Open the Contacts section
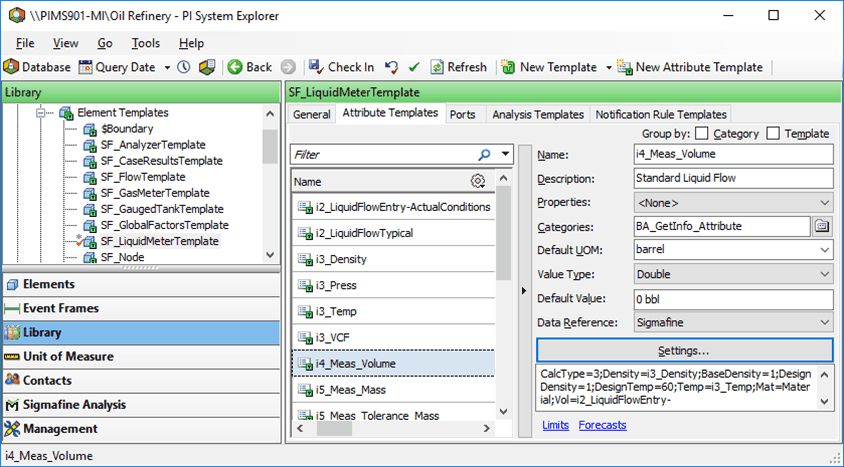The image size is (844, 467). pos(141,380)
